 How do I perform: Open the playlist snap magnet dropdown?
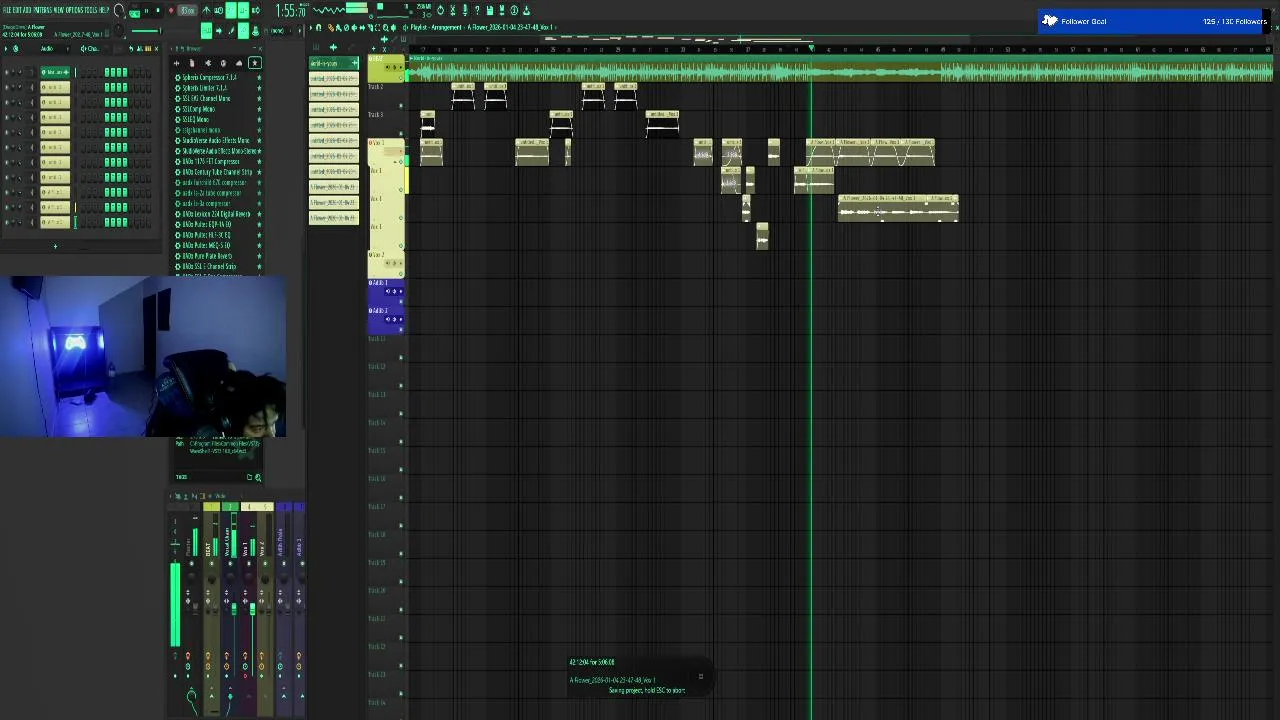(x=318, y=27)
